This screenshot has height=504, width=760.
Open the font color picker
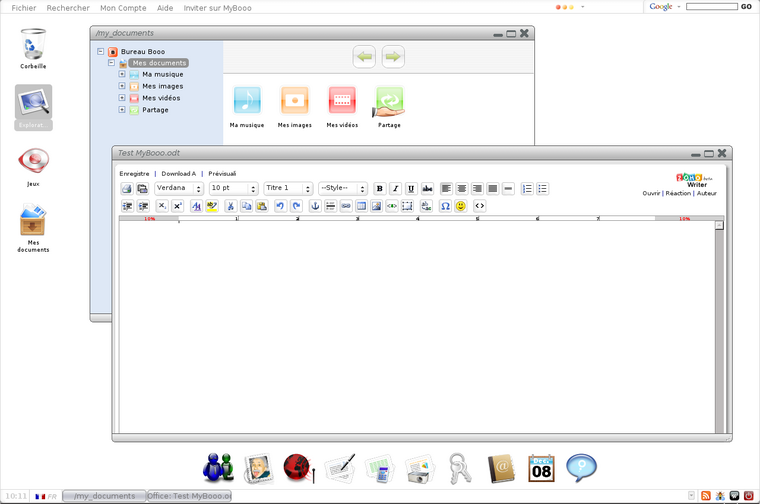pos(196,206)
